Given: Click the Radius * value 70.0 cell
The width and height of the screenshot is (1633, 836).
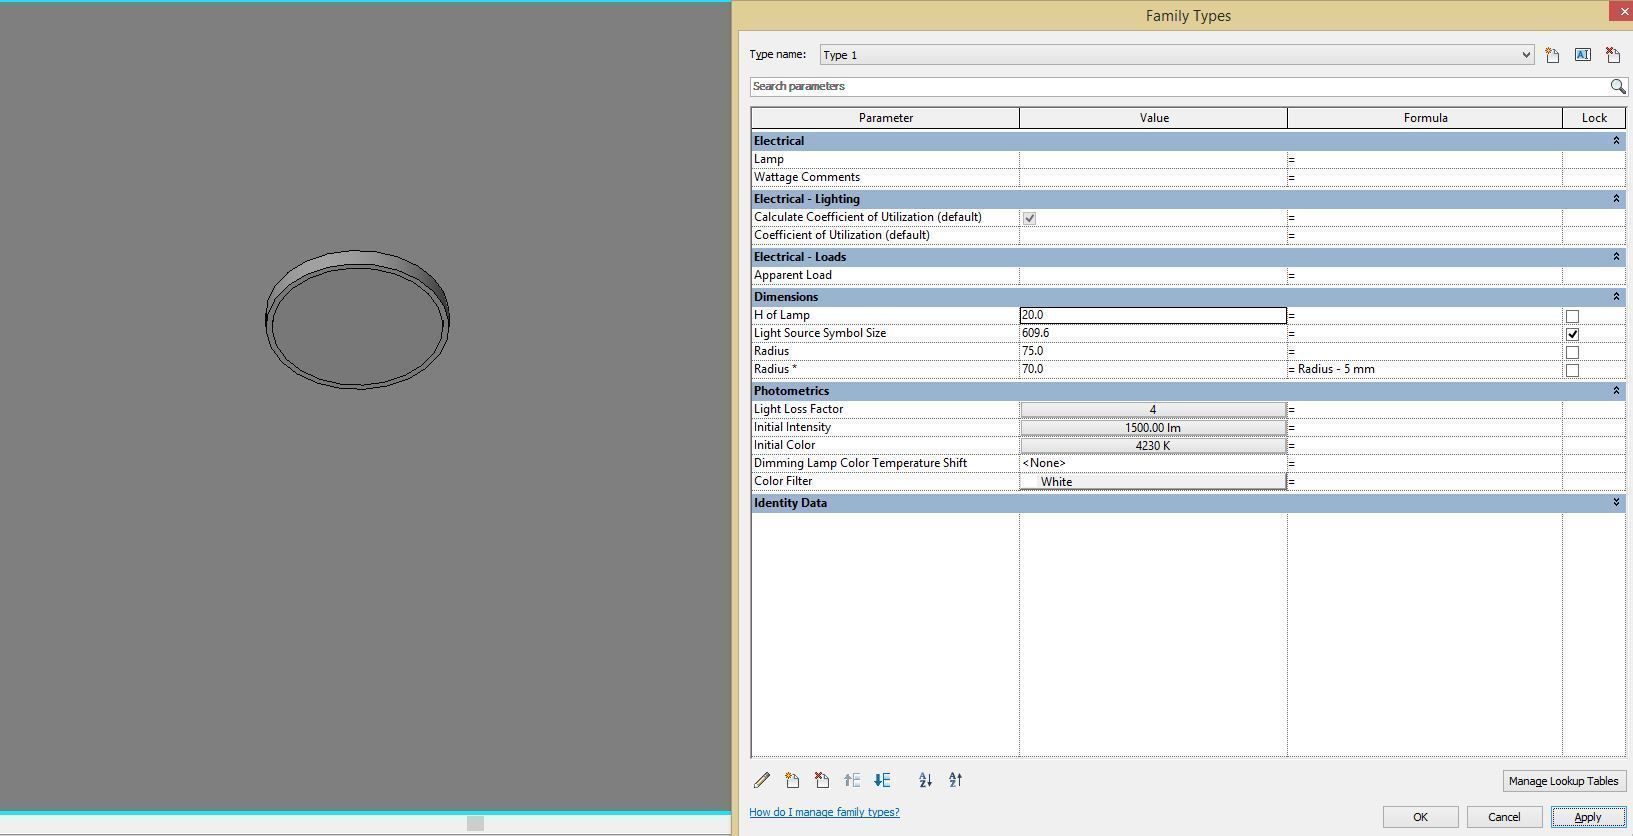Looking at the screenshot, I should [x=1153, y=369].
